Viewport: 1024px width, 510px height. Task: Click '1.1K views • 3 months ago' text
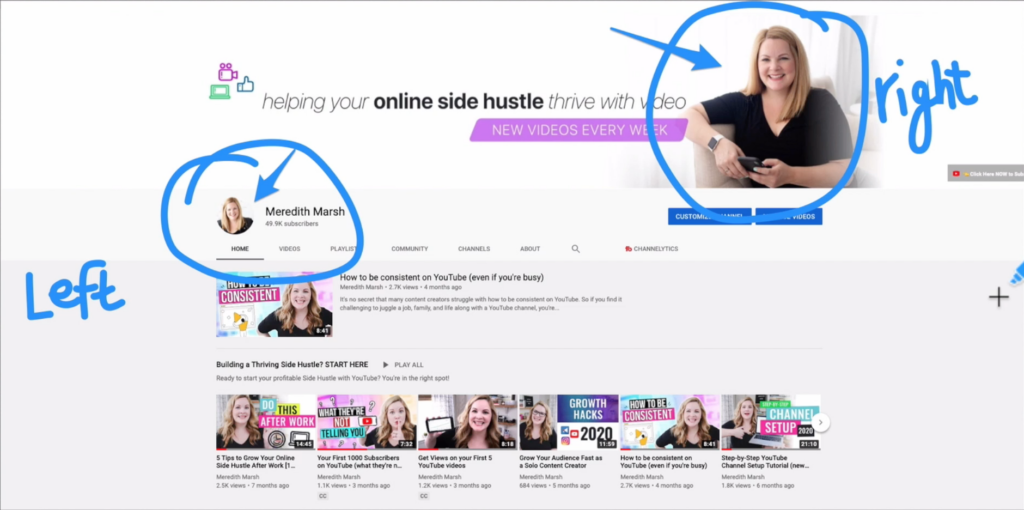point(354,486)
